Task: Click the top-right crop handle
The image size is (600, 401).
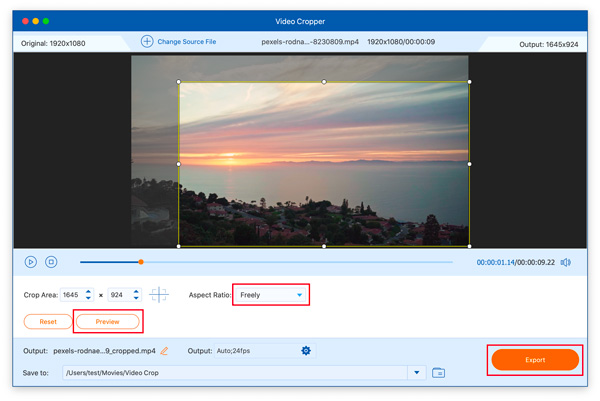Action: (470, 82)
